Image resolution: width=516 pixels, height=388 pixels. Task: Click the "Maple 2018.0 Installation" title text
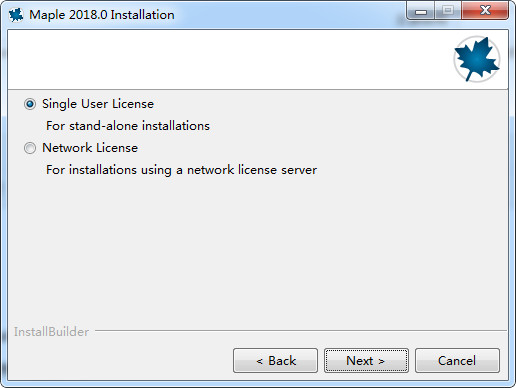coord(102,15)
